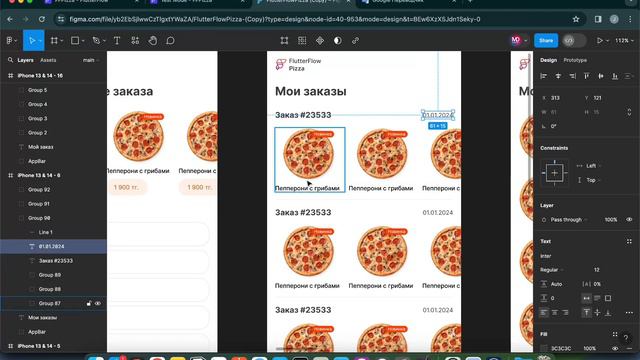Set text align left
The width and height of the screenshot is (640, 360).
coord(544,313)
